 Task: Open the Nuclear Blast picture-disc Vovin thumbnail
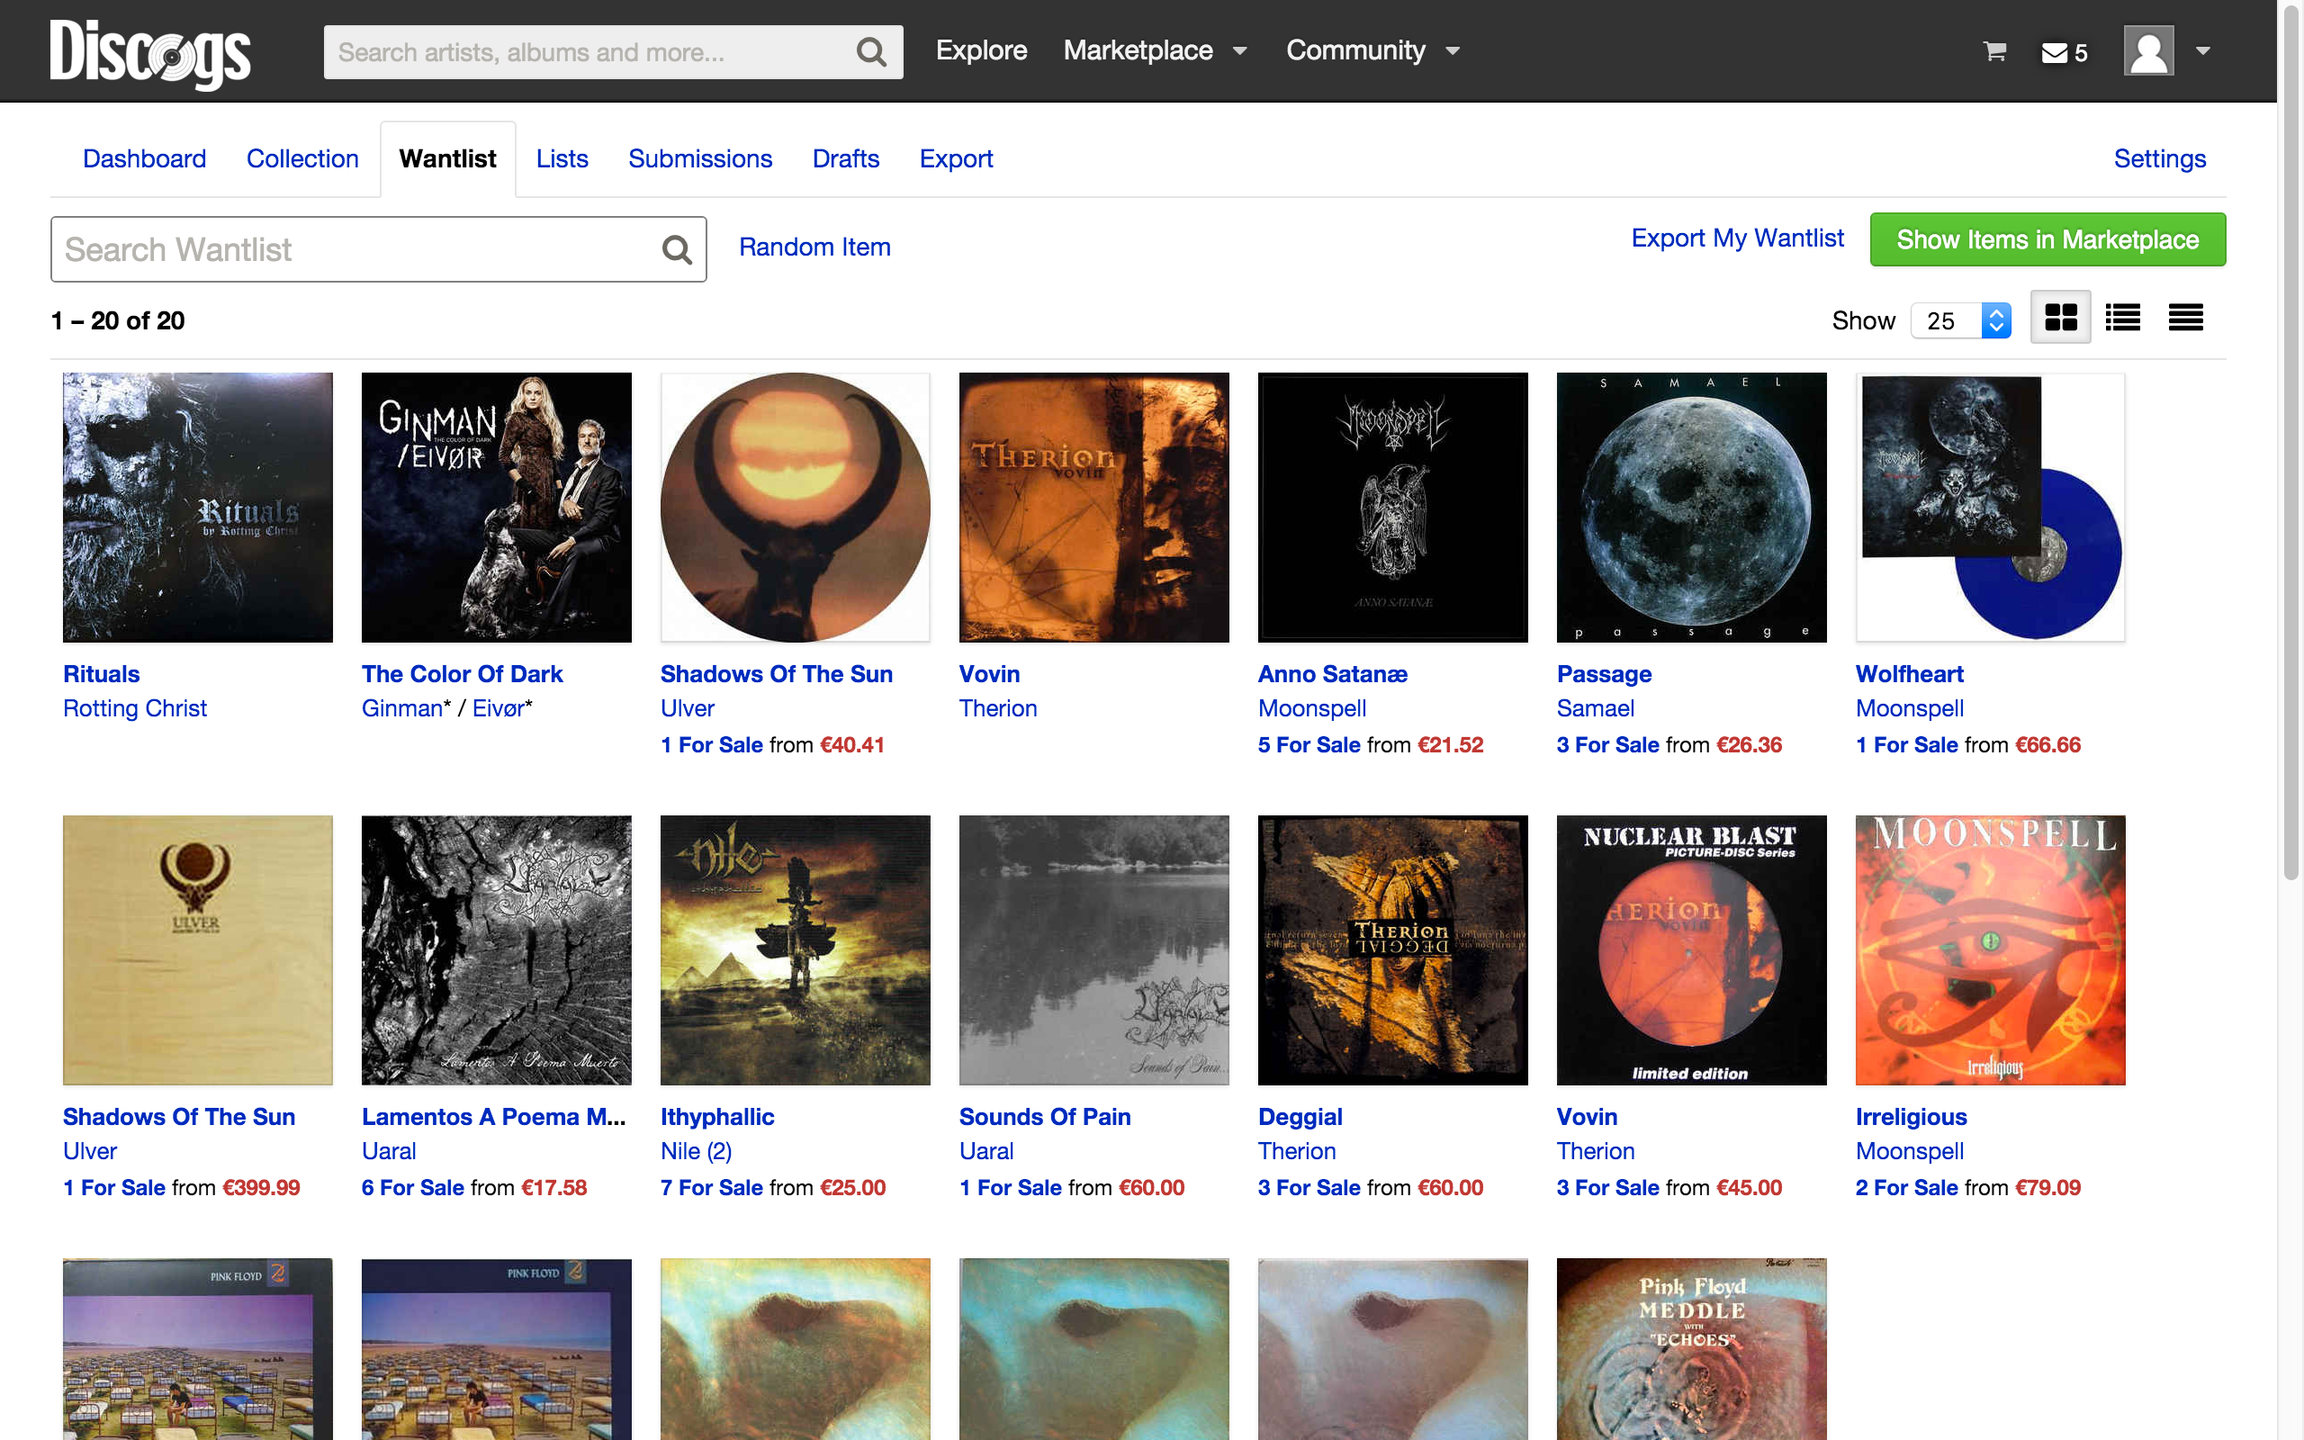(1692, 950)
